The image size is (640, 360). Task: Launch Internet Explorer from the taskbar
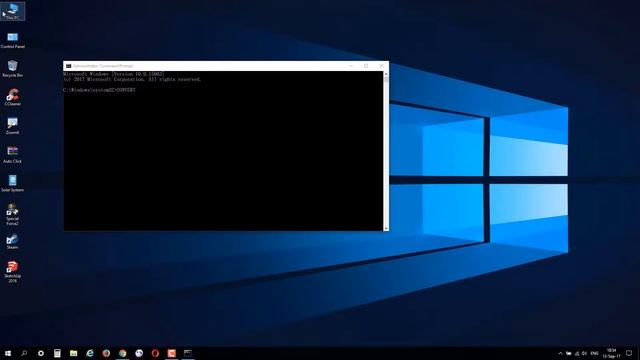[90, 353]
